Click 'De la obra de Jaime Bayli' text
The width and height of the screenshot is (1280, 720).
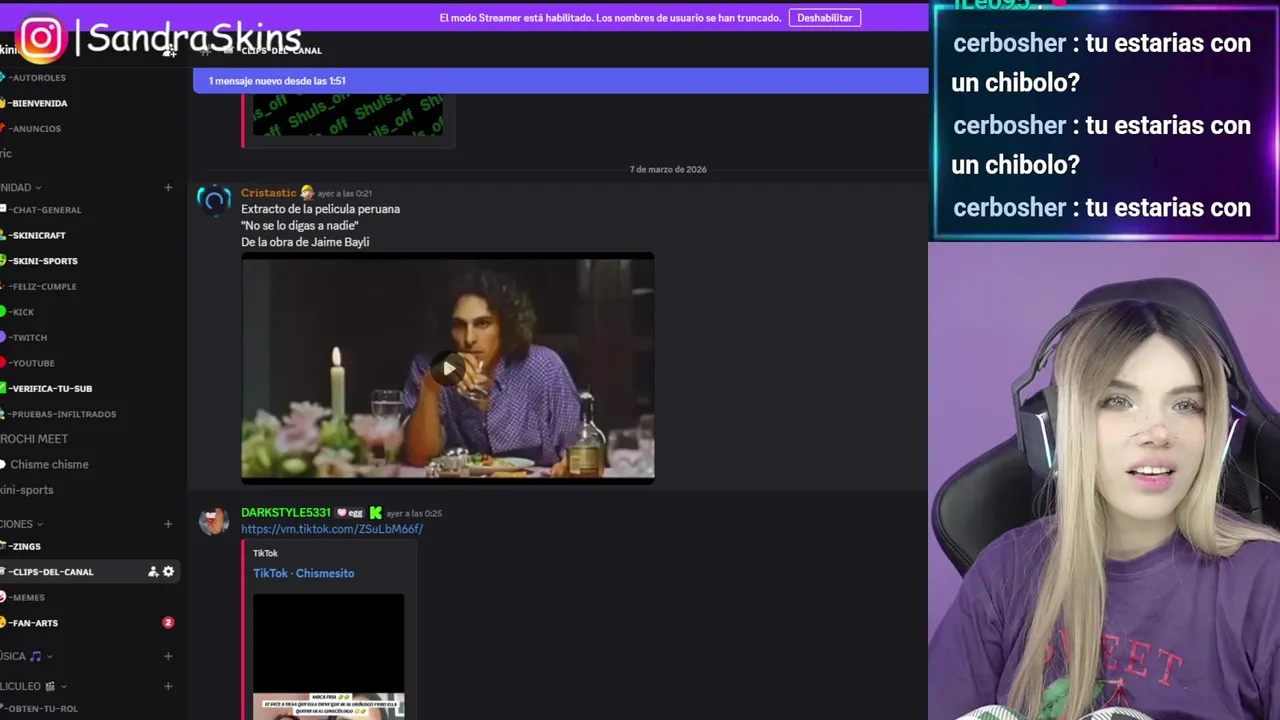tap(305, 242)
